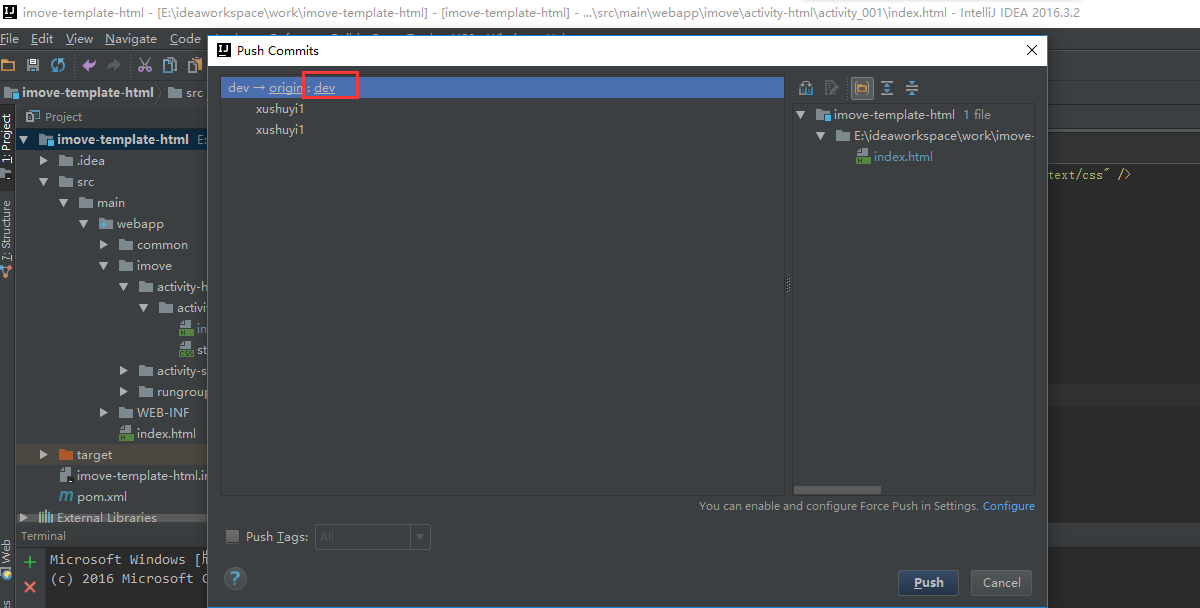Click Collapse All icon in Push dialog
This screenshot has width=1200, height=608.
(x=912, y=88)
